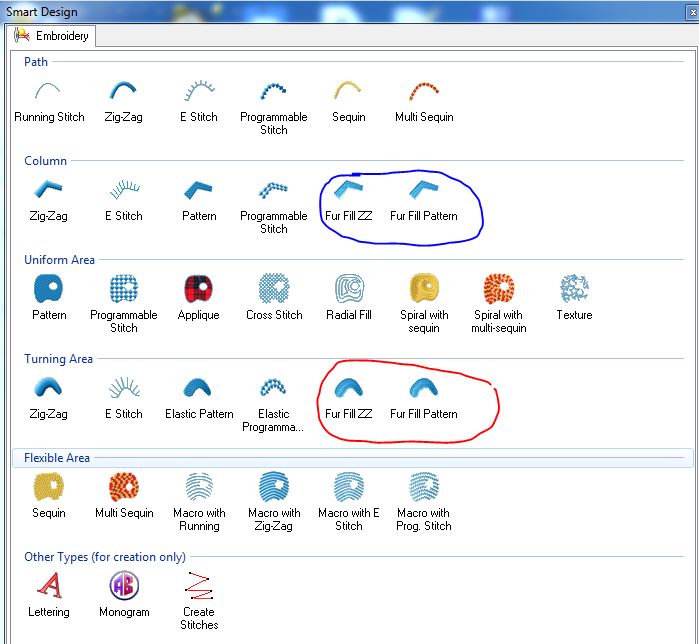Select the Path Running Stitch icon

pos(48,90)
